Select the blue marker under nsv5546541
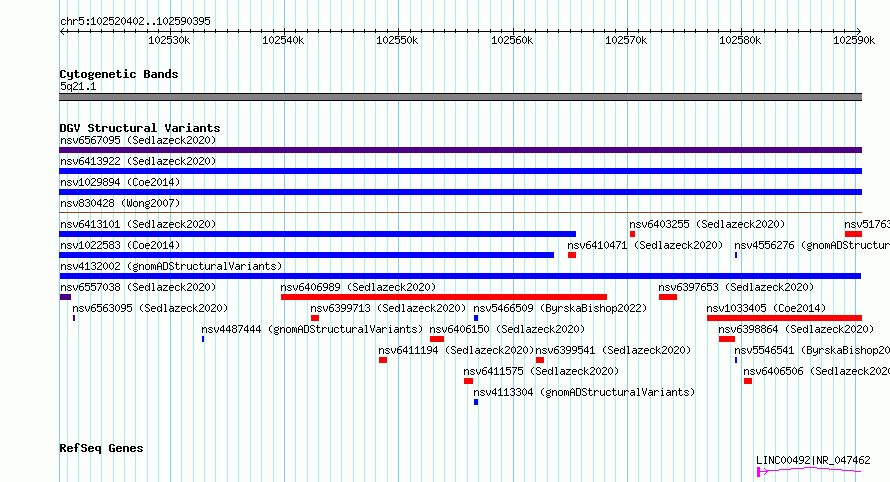Viewport: 890px width, 482px height. tap(736, 360)
